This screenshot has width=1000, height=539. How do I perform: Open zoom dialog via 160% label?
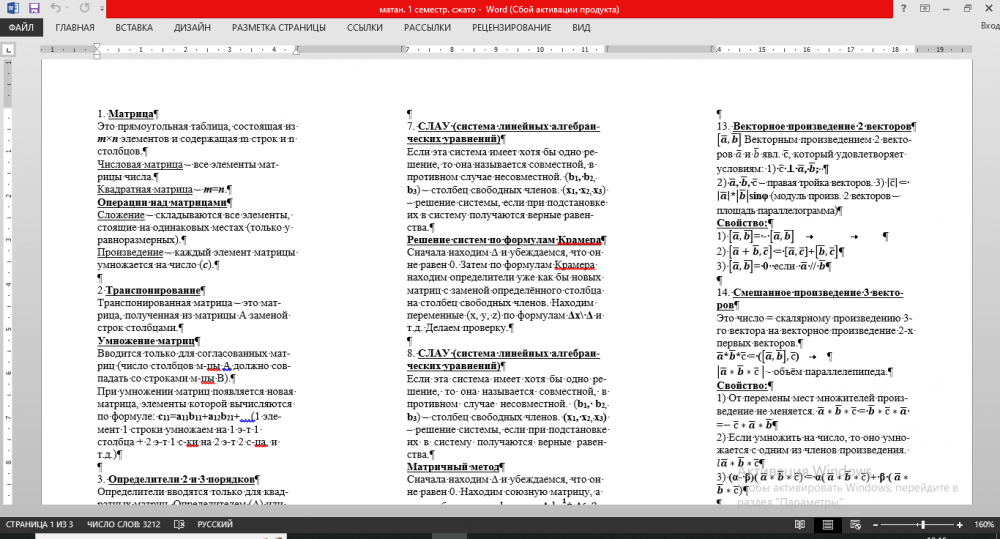(984, 524)
